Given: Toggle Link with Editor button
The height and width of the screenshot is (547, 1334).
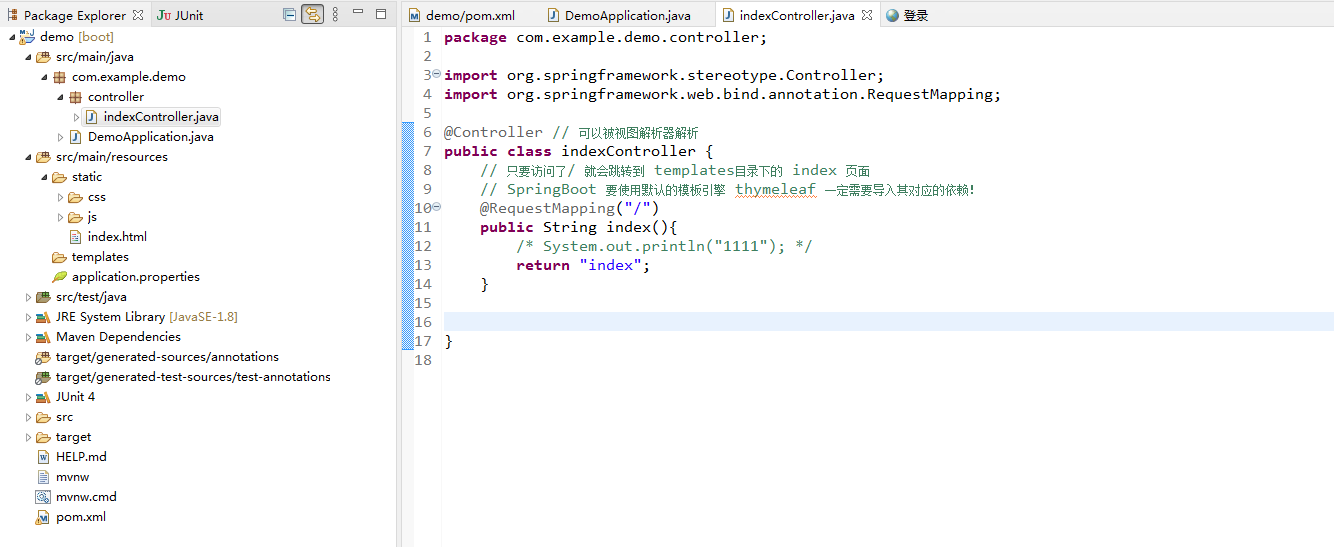Looking at the screenshot, I should click(312, 15).
